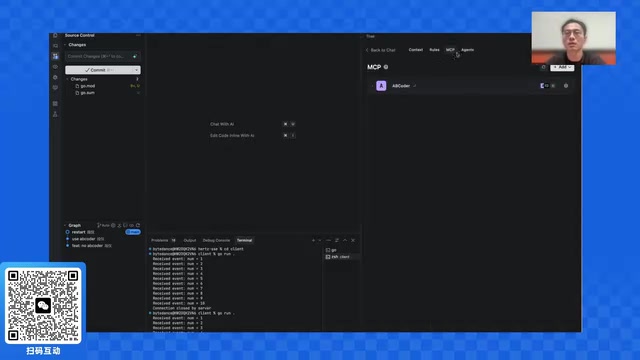This screenshot has width=640, height=360.
Task: Go Back to Chat
Action: tap(380, 50)
